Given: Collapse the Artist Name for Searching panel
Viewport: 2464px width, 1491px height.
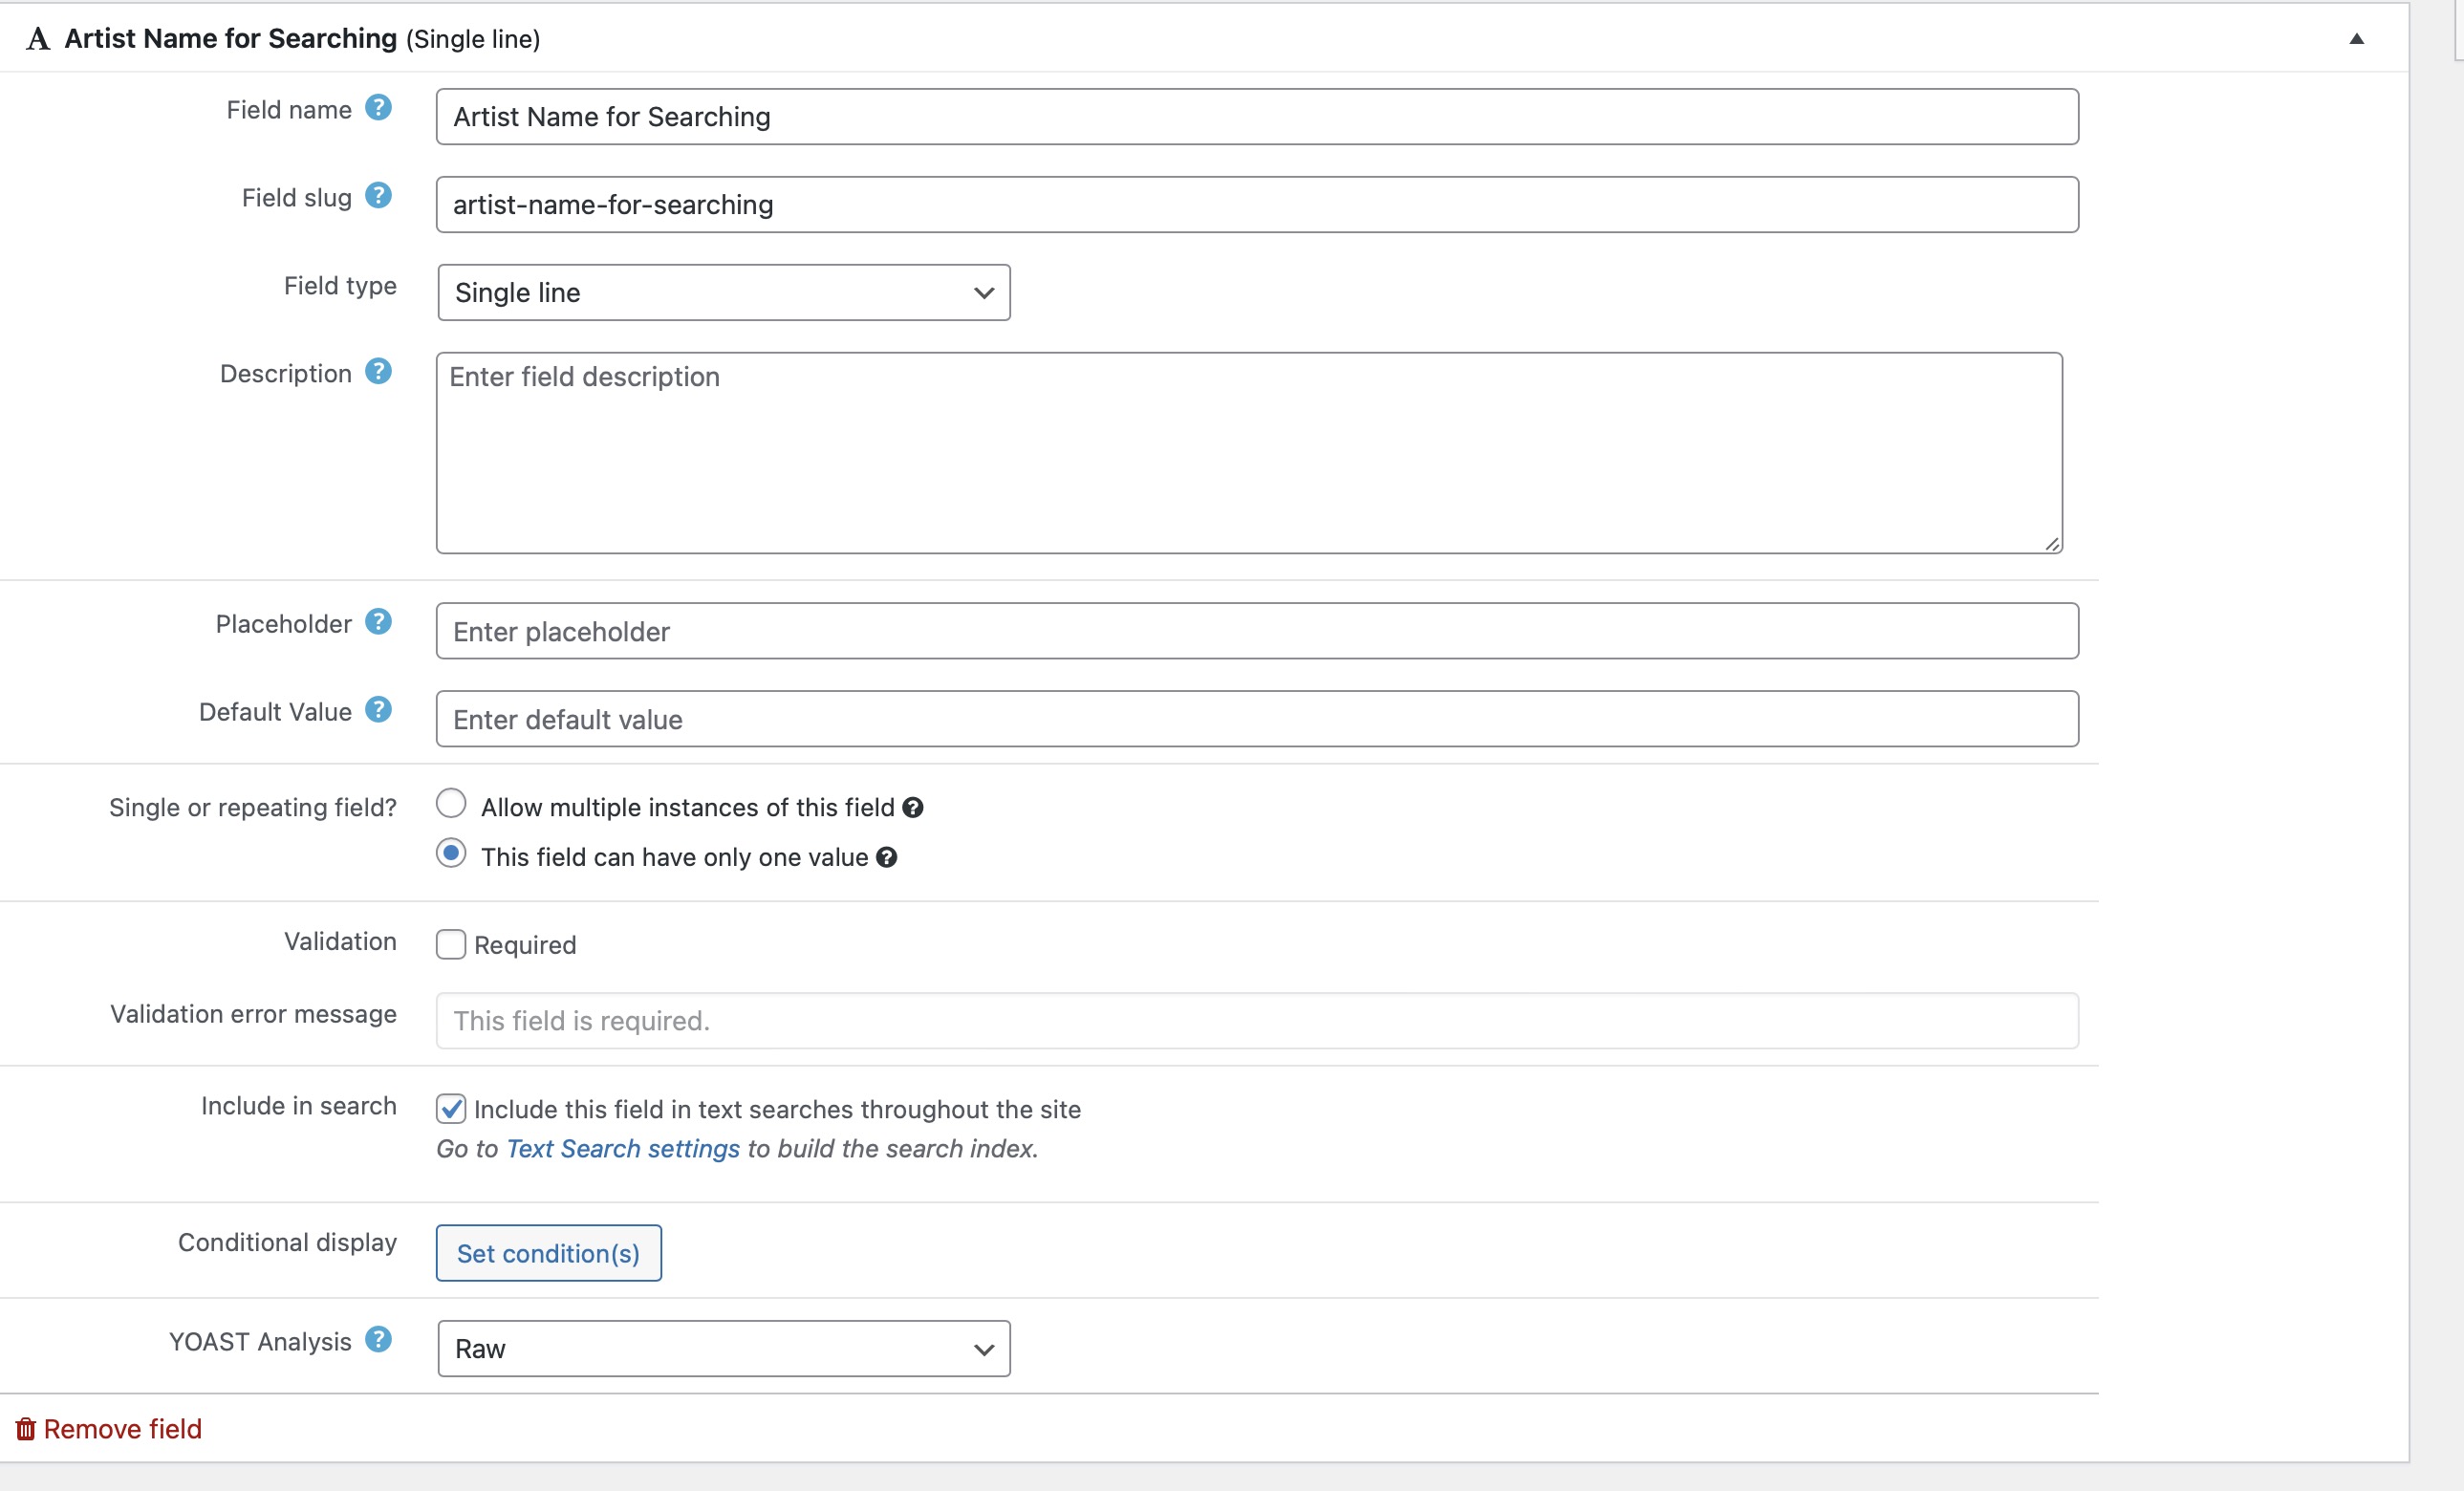Looking at the screenshot, I should tap(2357, 39).
